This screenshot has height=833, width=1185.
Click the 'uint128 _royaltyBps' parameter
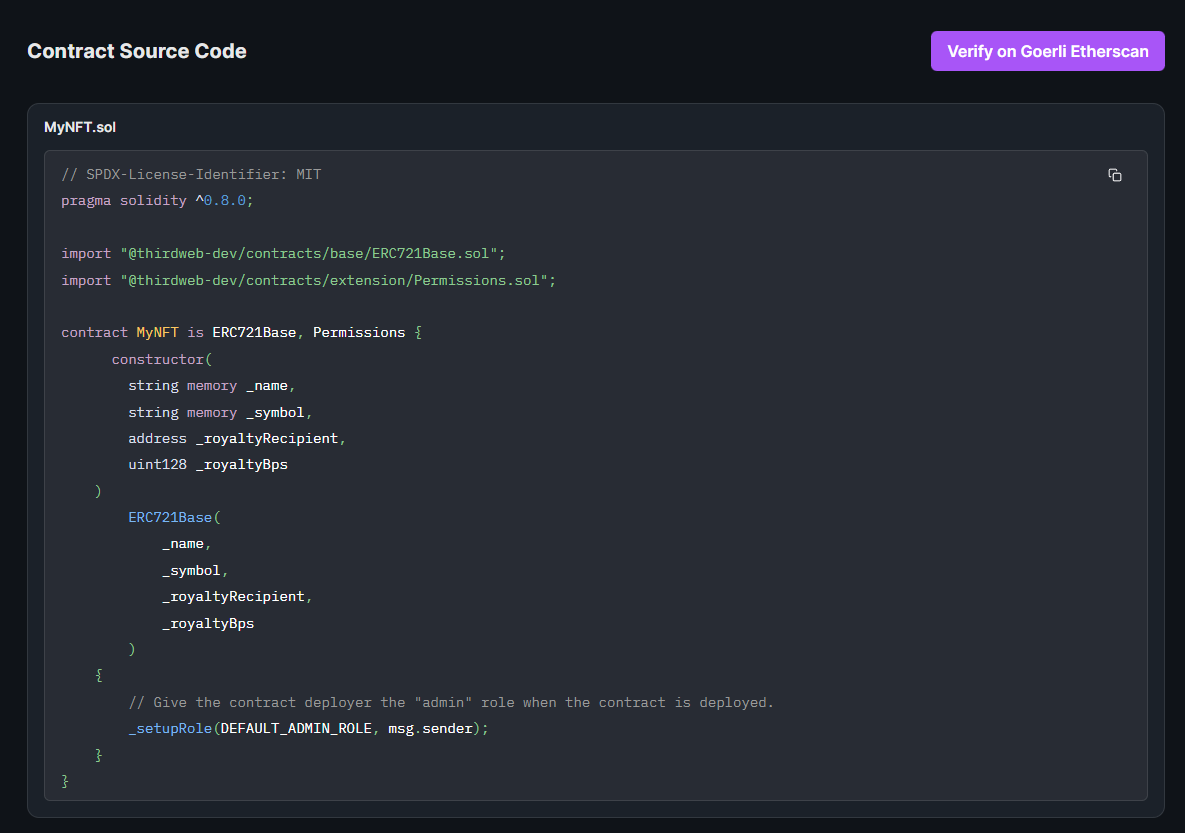tap(208, 464)
